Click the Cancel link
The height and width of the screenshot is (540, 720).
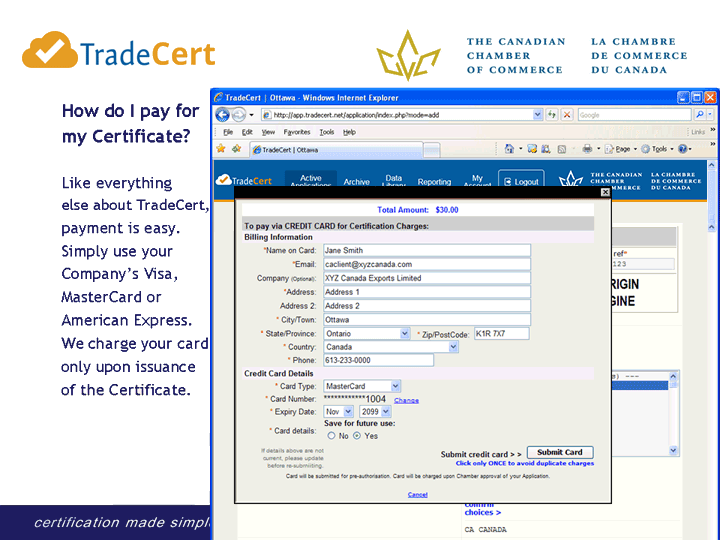(x=417, y=495)
